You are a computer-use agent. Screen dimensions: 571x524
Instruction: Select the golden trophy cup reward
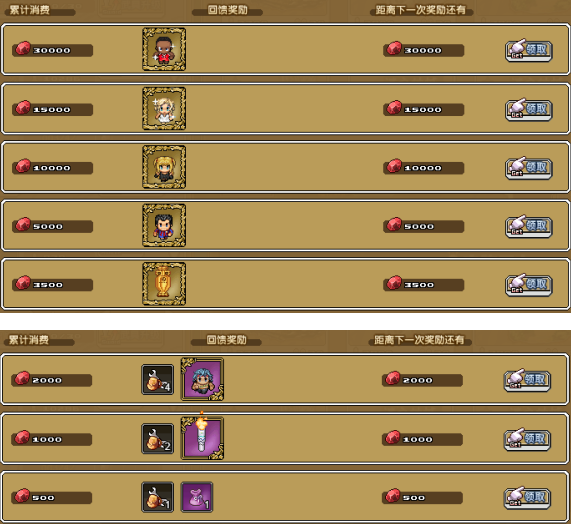click(x=164, y=284)
